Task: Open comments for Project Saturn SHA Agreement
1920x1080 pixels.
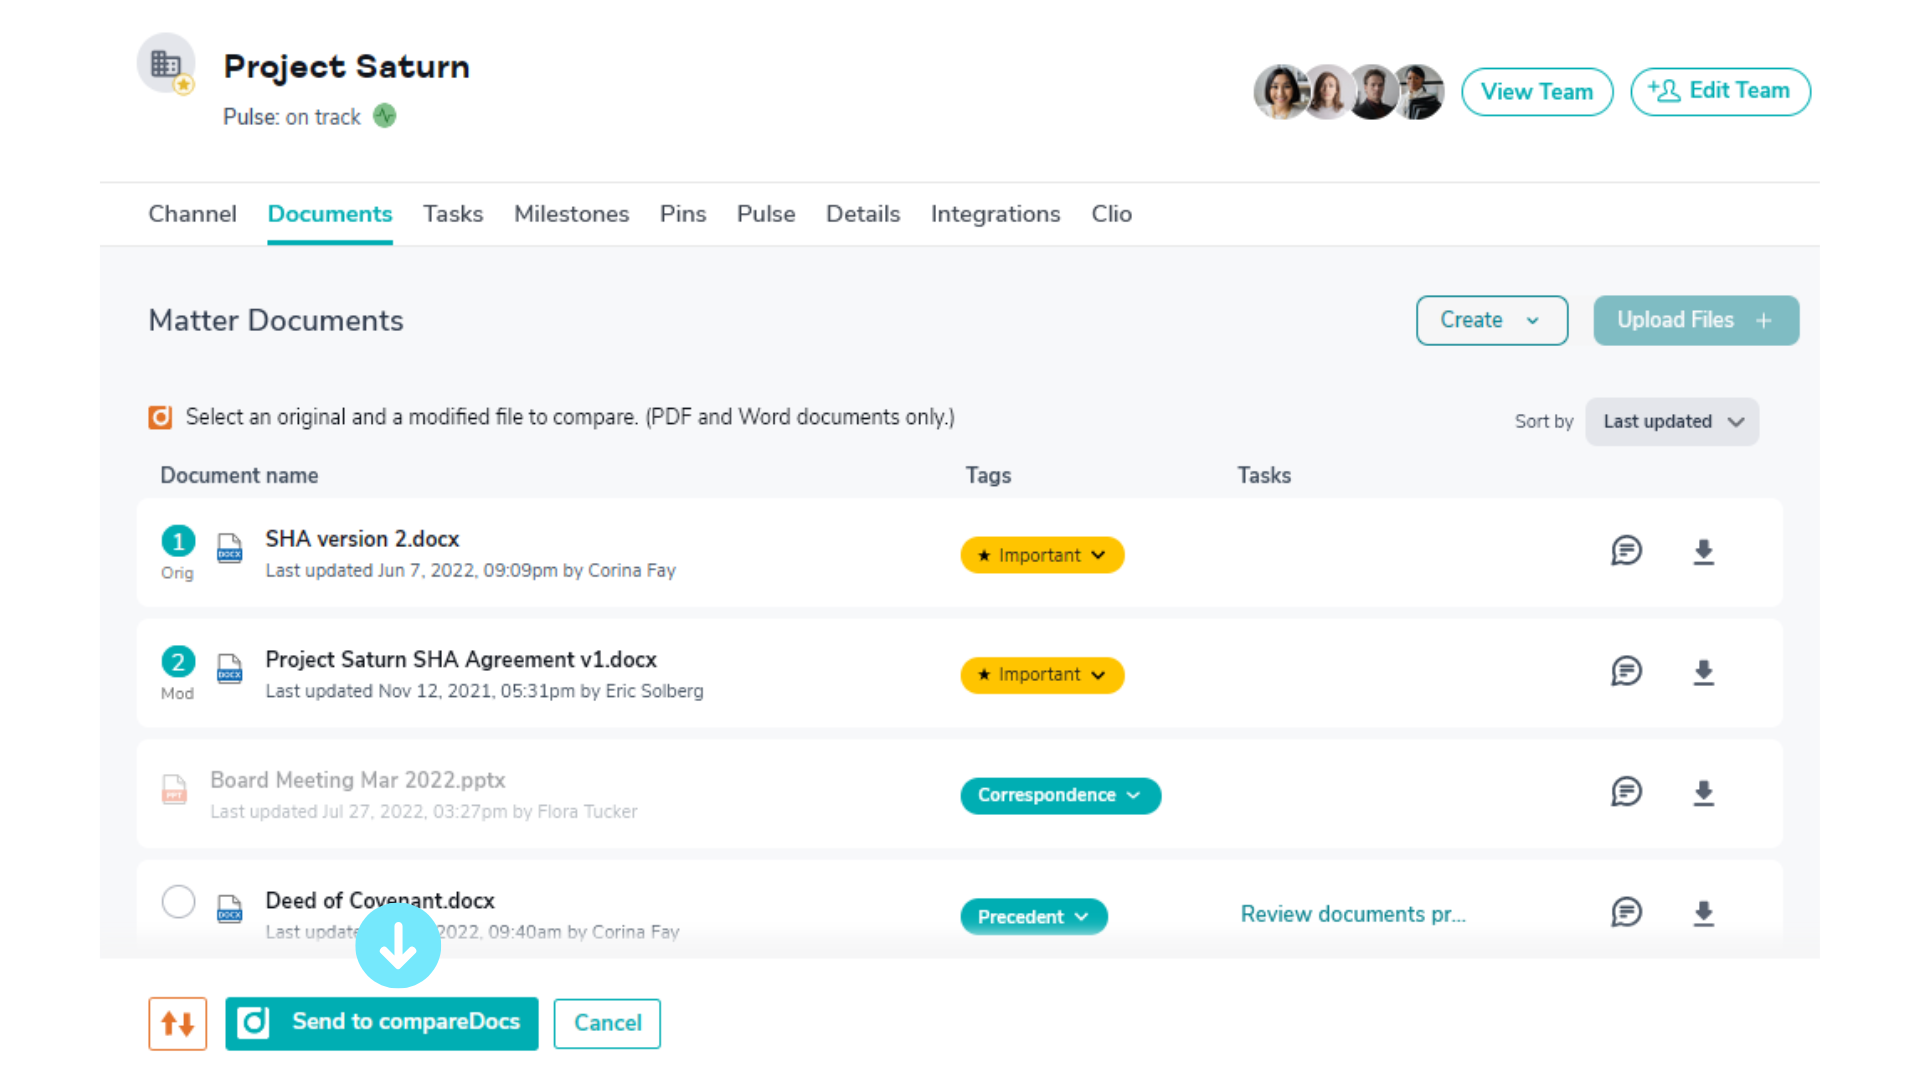Action: point(1626,671)
